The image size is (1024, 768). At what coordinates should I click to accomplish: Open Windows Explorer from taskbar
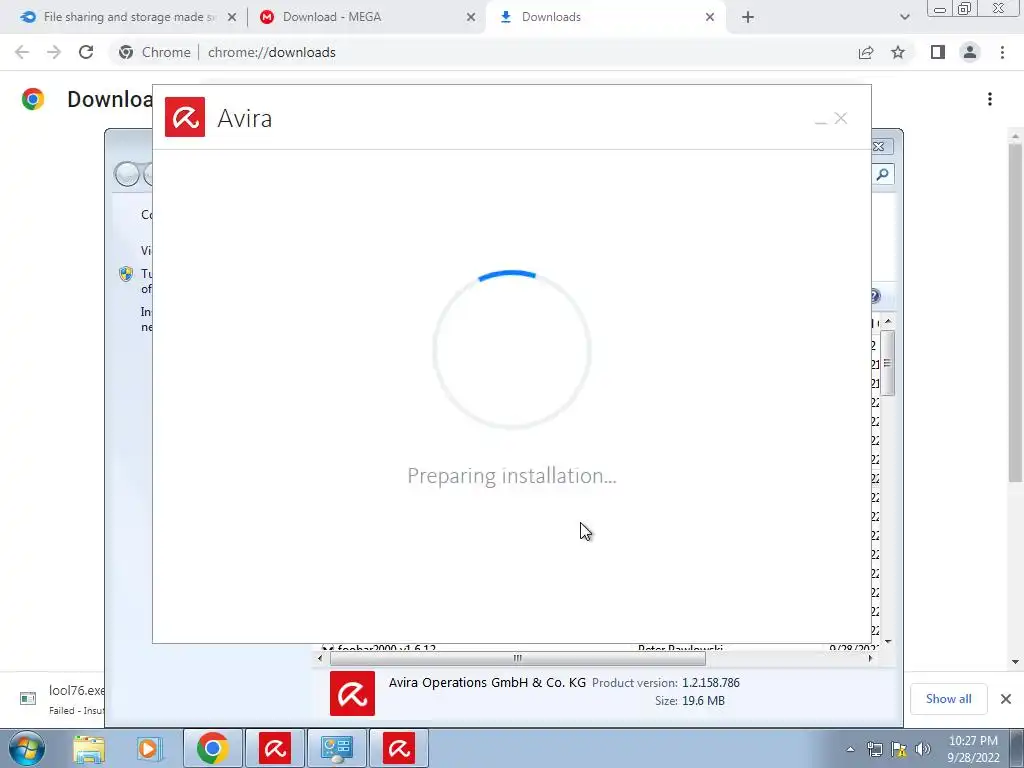[x=89, y=748]
